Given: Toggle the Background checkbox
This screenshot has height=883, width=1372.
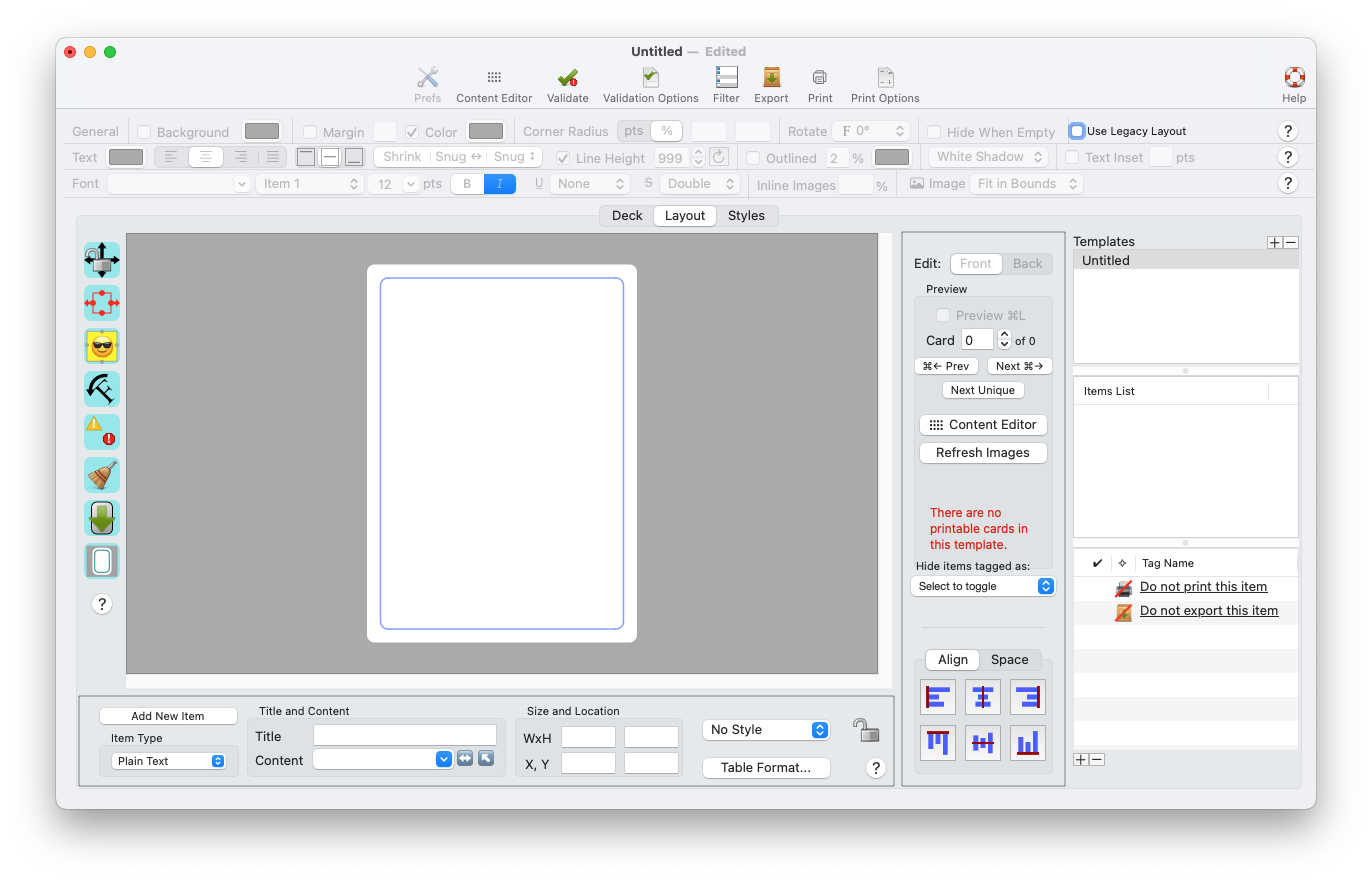Looking at the screenshot, I should [144, 132].
